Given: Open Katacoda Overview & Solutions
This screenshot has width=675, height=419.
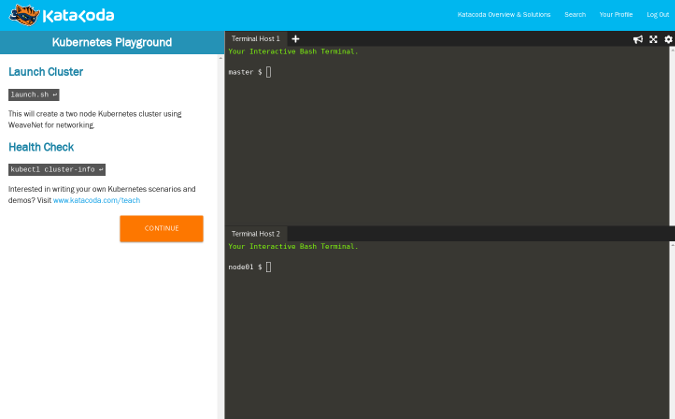Looking at the screenshot, I should 504,15.
